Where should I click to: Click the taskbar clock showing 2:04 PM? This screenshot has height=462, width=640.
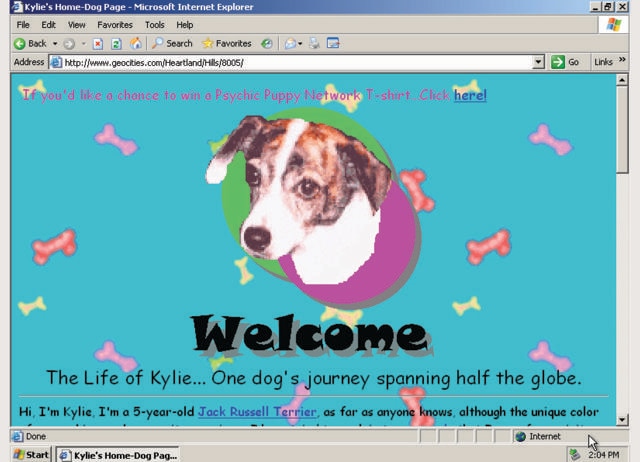pyautogui.click(x=604, y=455)
